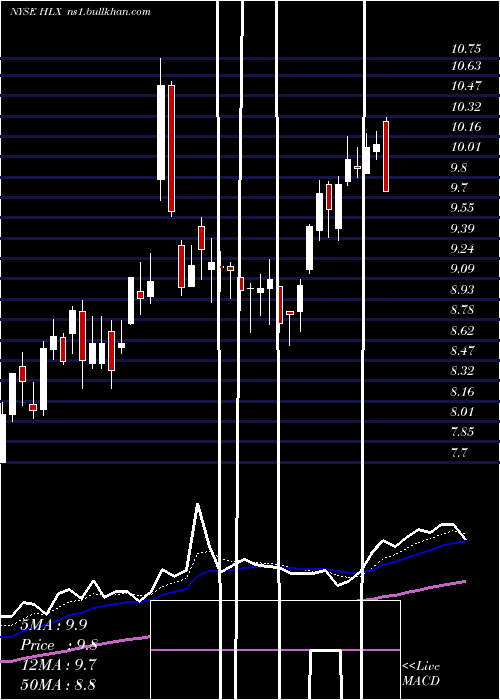Click the 8.47 price axis label

462,350
